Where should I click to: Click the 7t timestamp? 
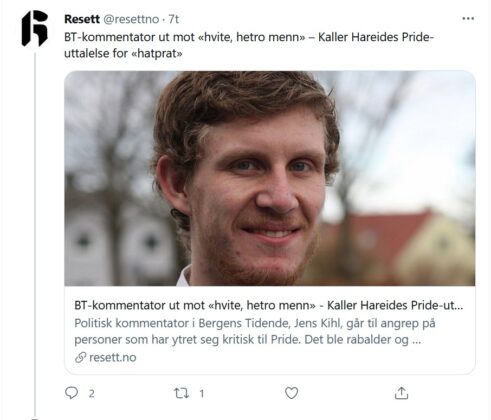(x=174, y=19)
